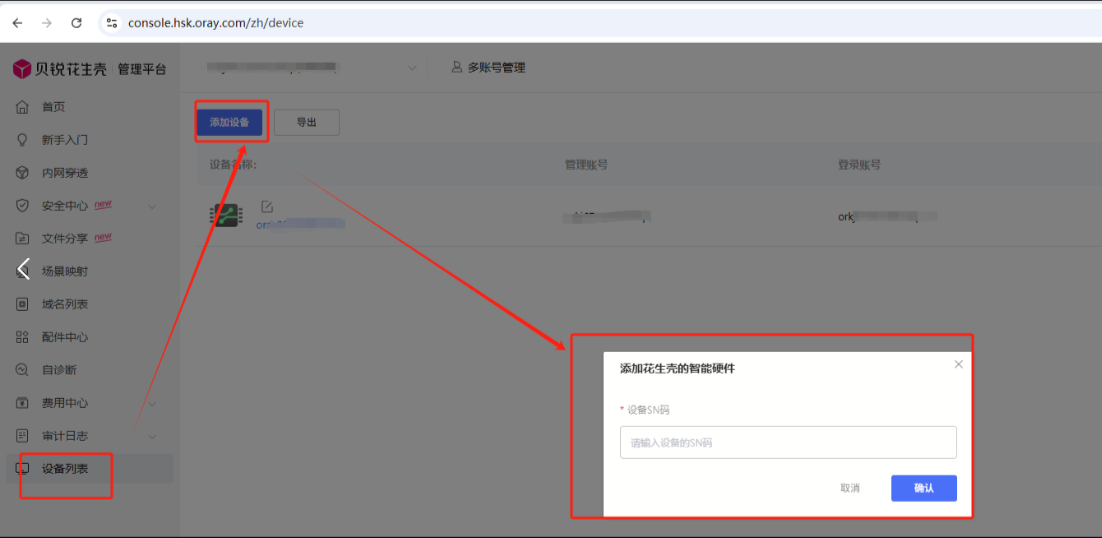Click the 确认 button
The height and width of the screenshot is (538, 1102).
click(923, 488)
